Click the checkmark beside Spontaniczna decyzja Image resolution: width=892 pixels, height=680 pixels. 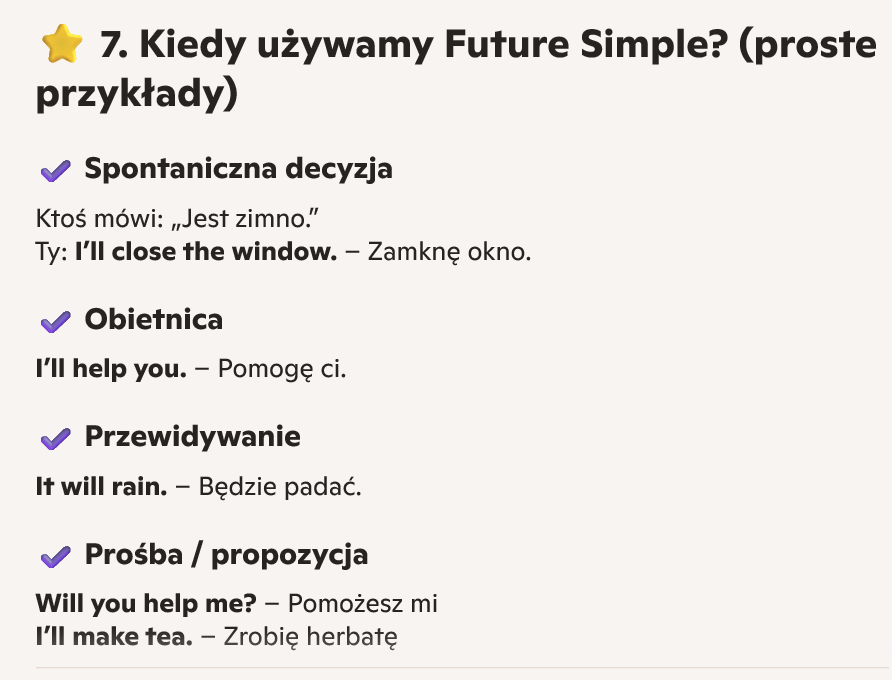(54, 171)
